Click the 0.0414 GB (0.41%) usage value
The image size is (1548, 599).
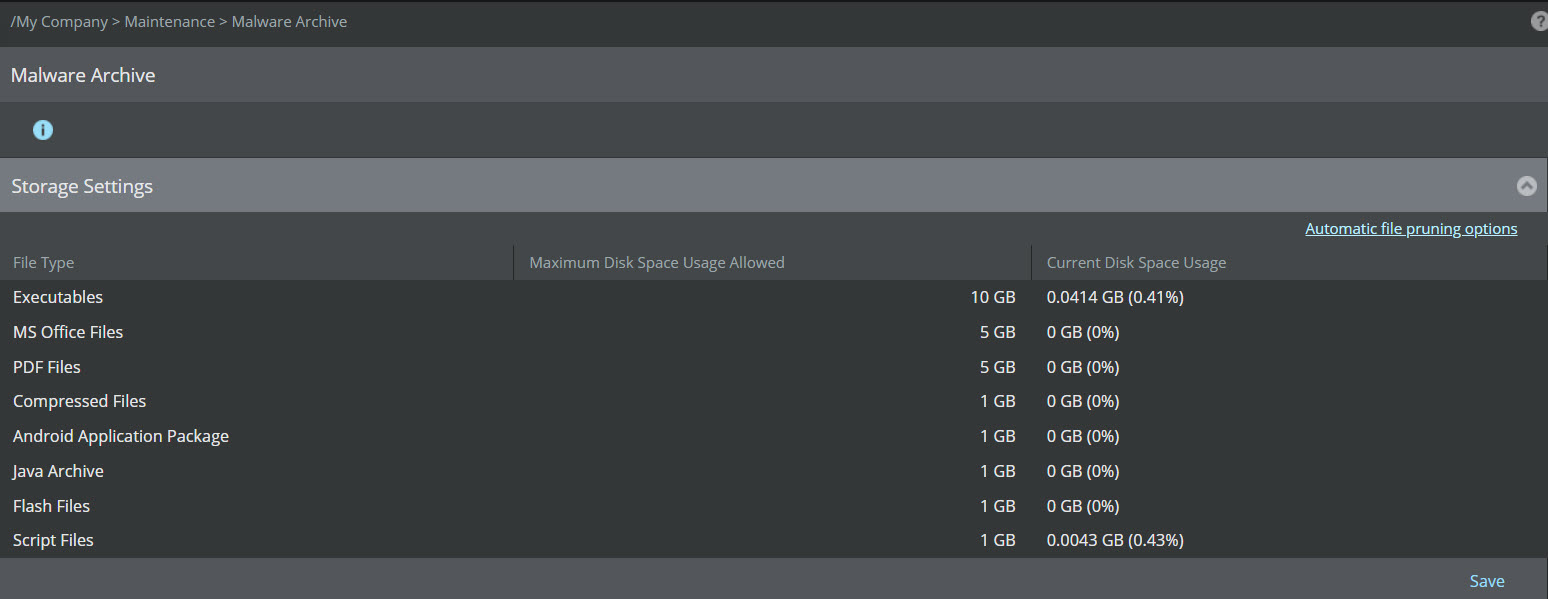[1115, 297]
